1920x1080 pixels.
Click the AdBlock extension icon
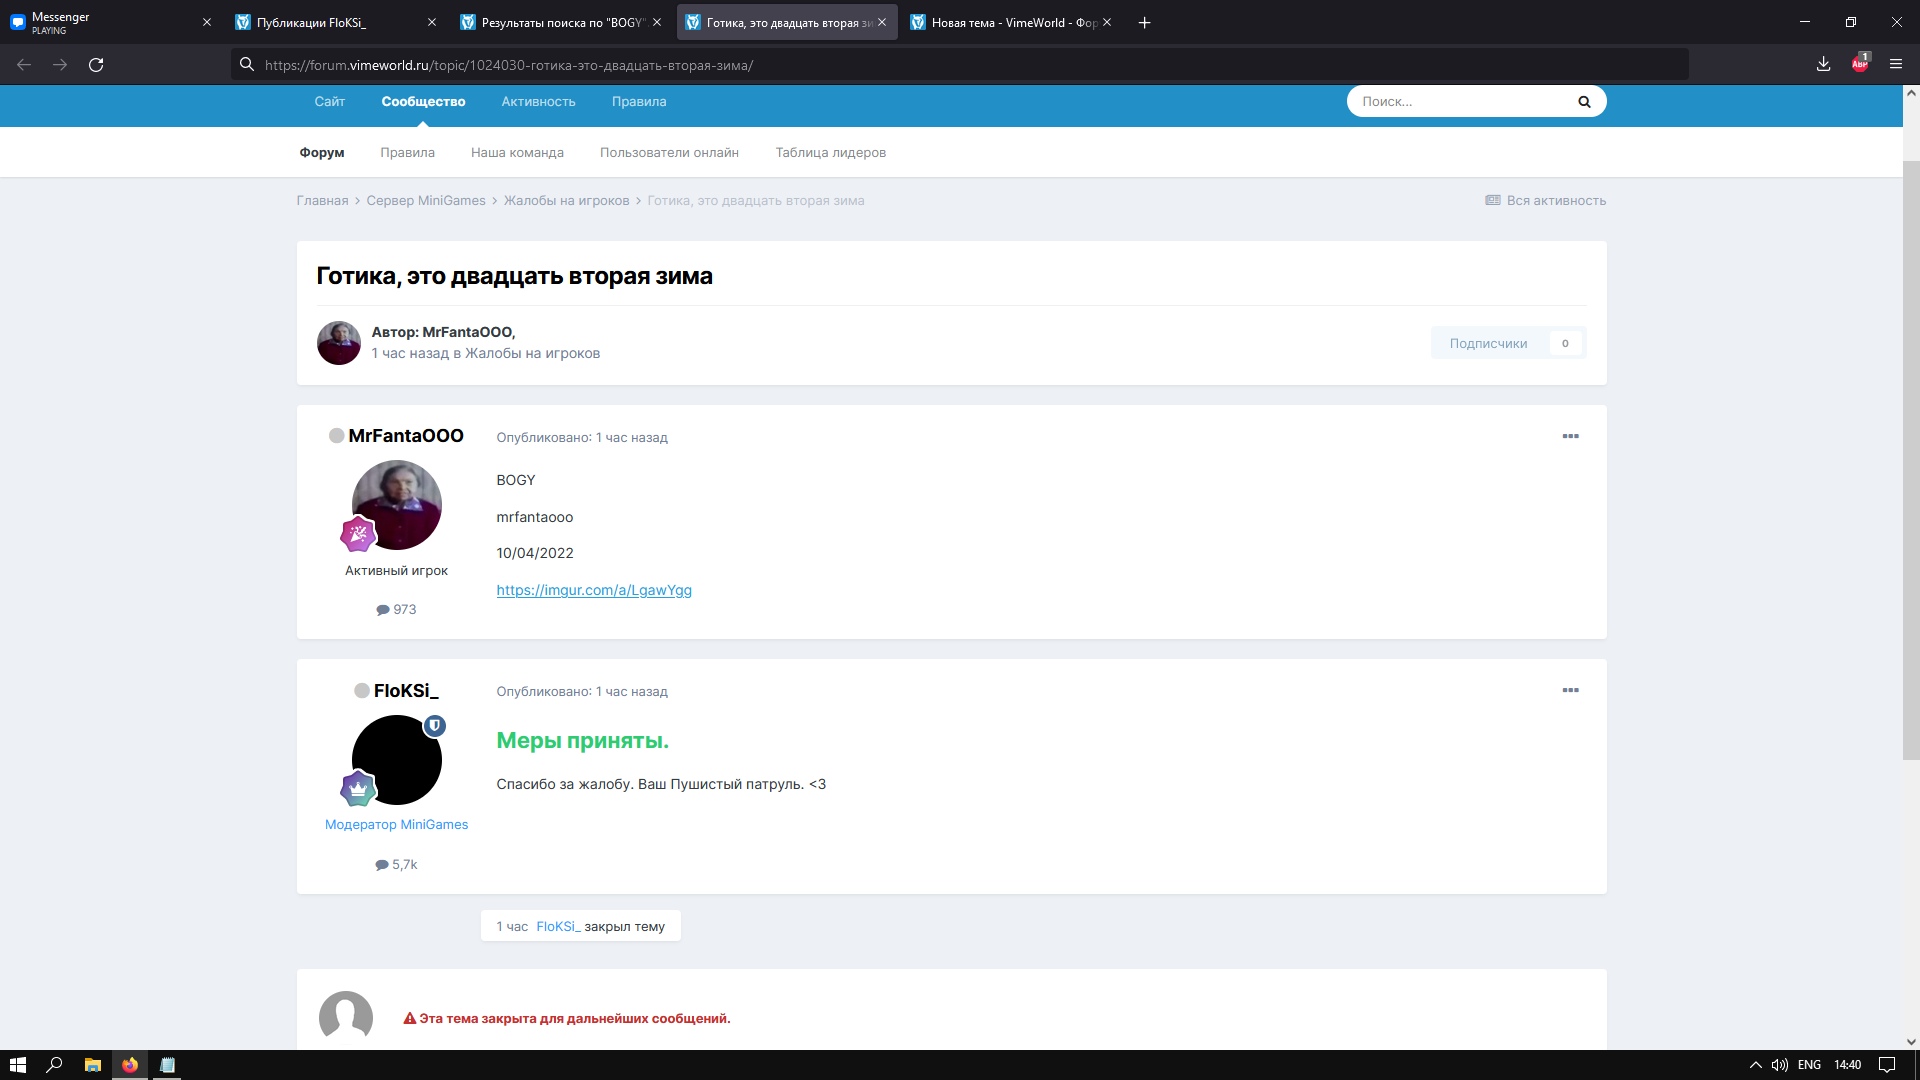point(1860,64)
